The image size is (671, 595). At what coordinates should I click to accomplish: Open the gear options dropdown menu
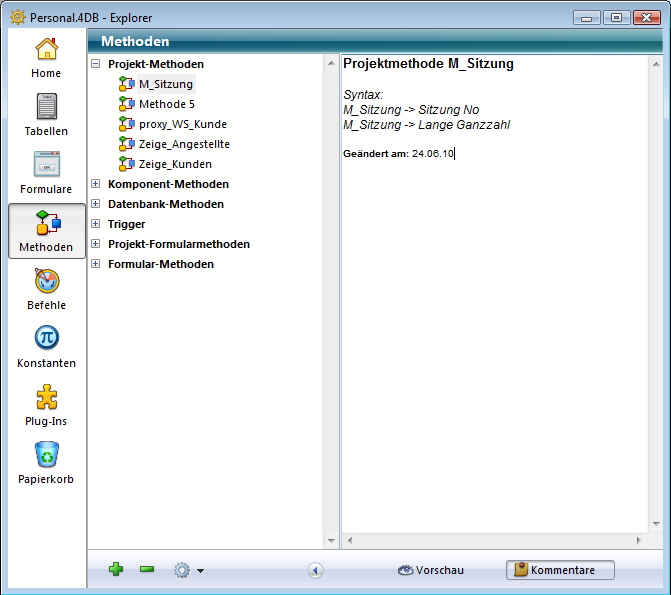tap(187, 570)
